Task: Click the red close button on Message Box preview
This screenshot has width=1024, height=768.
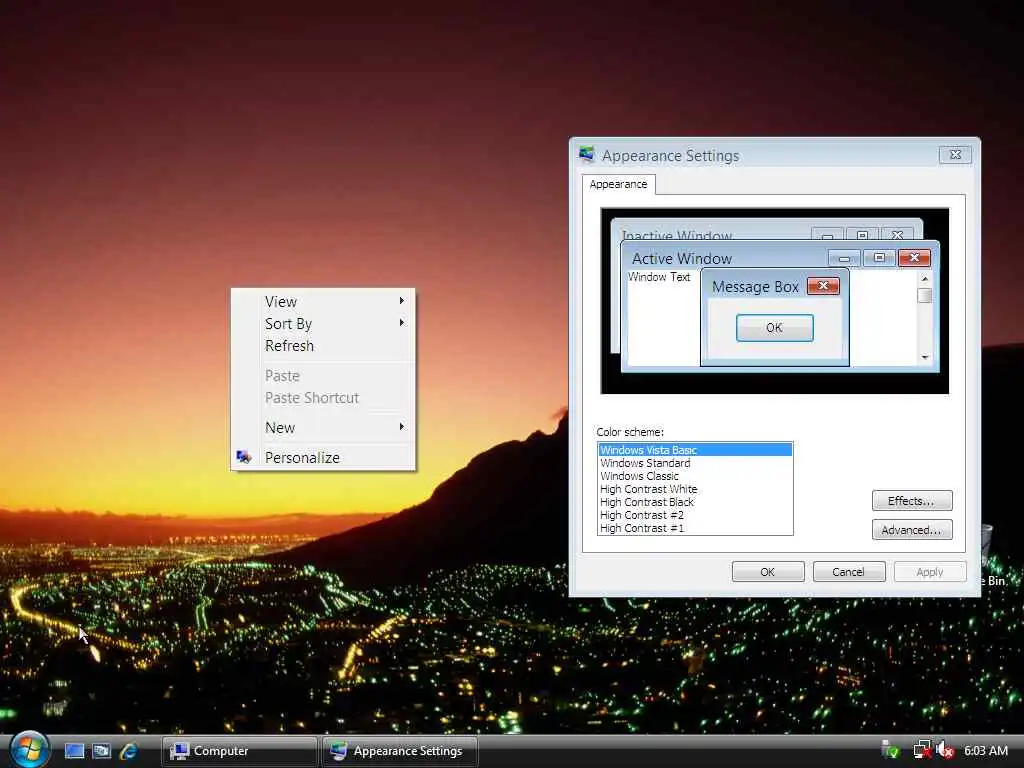Action: [824, 286]
